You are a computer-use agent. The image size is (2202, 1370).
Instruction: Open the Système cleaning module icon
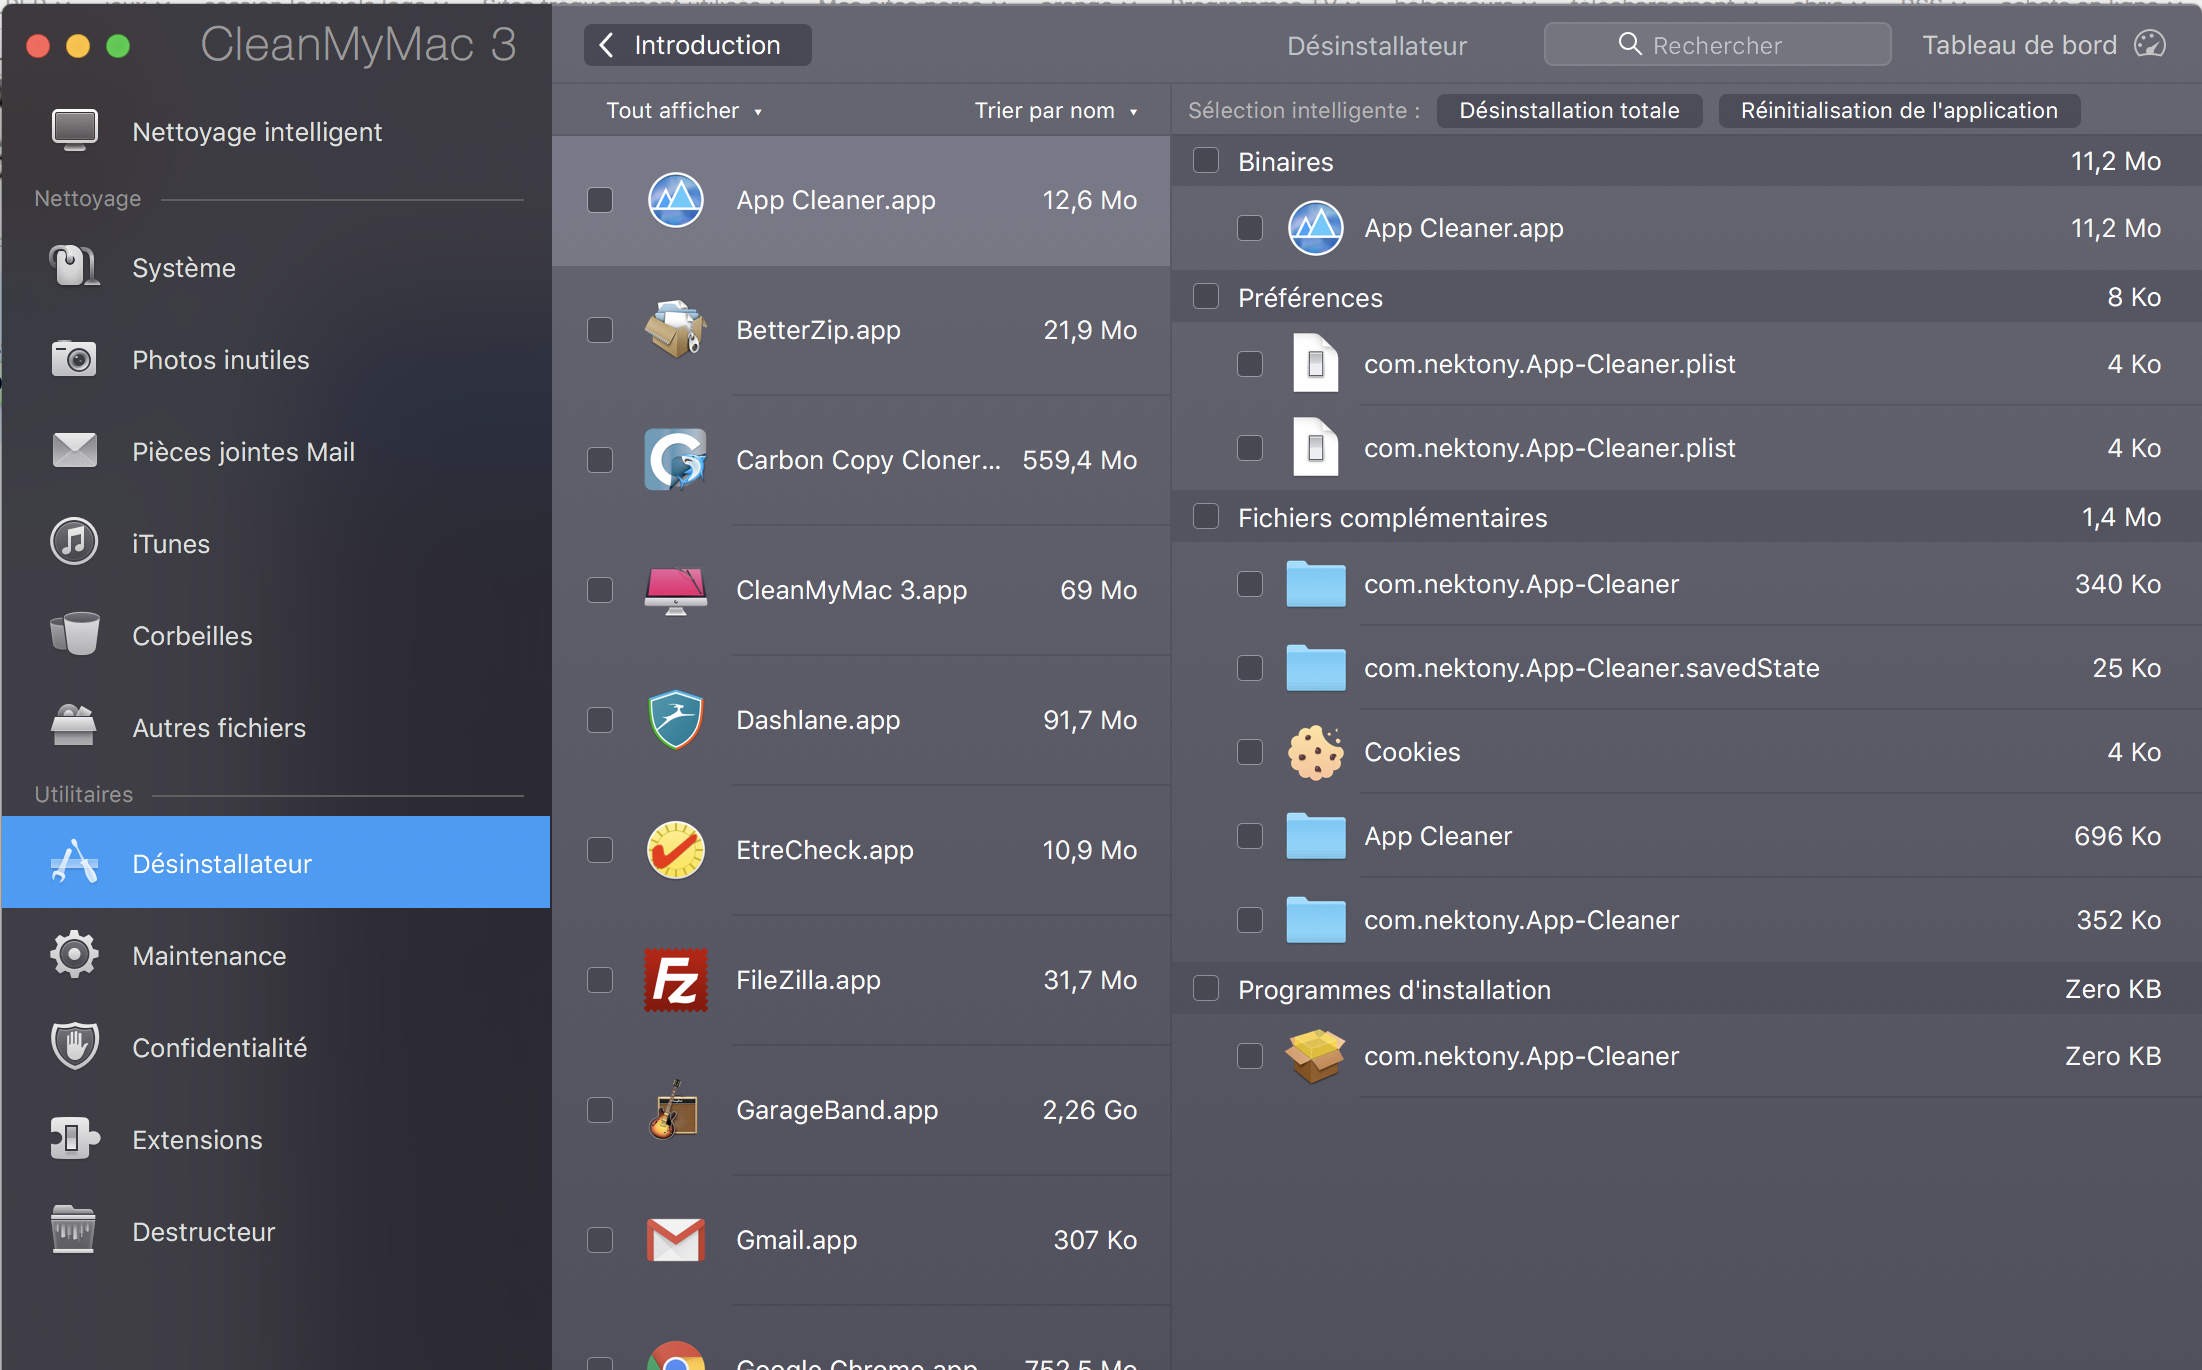point(74,267)
